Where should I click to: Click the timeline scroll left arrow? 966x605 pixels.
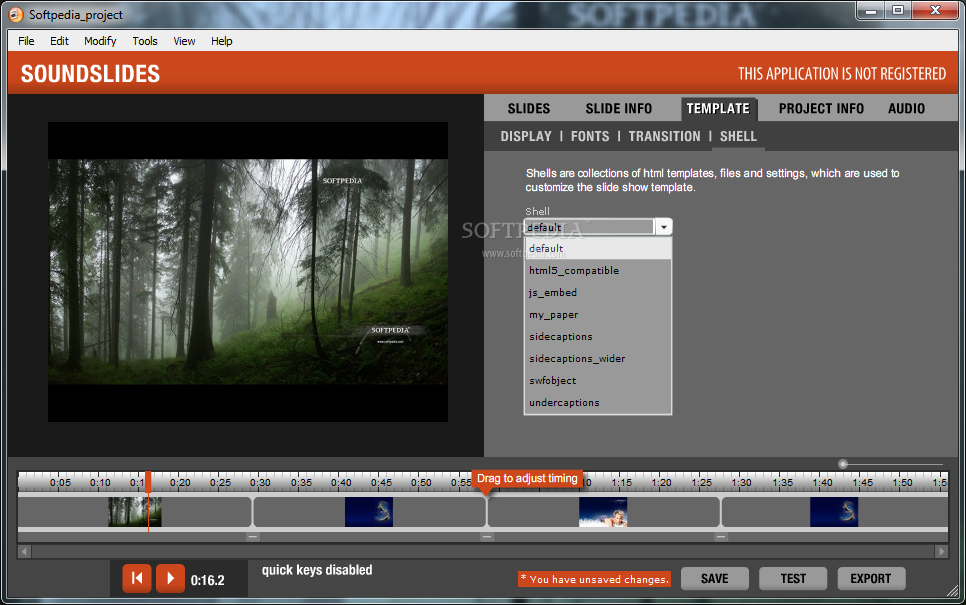(25, 551)
